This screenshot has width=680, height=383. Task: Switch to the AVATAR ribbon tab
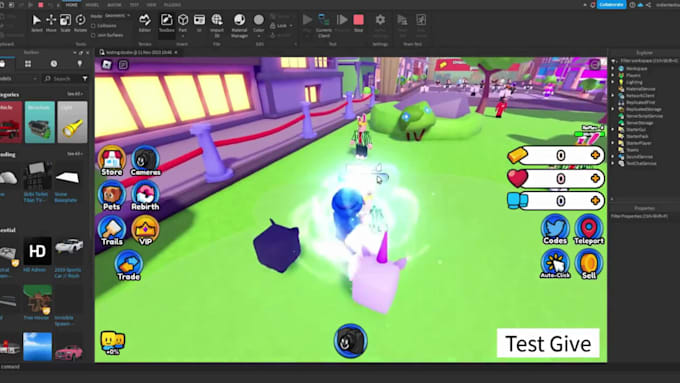pyautogui.click(x=114, y=5)
